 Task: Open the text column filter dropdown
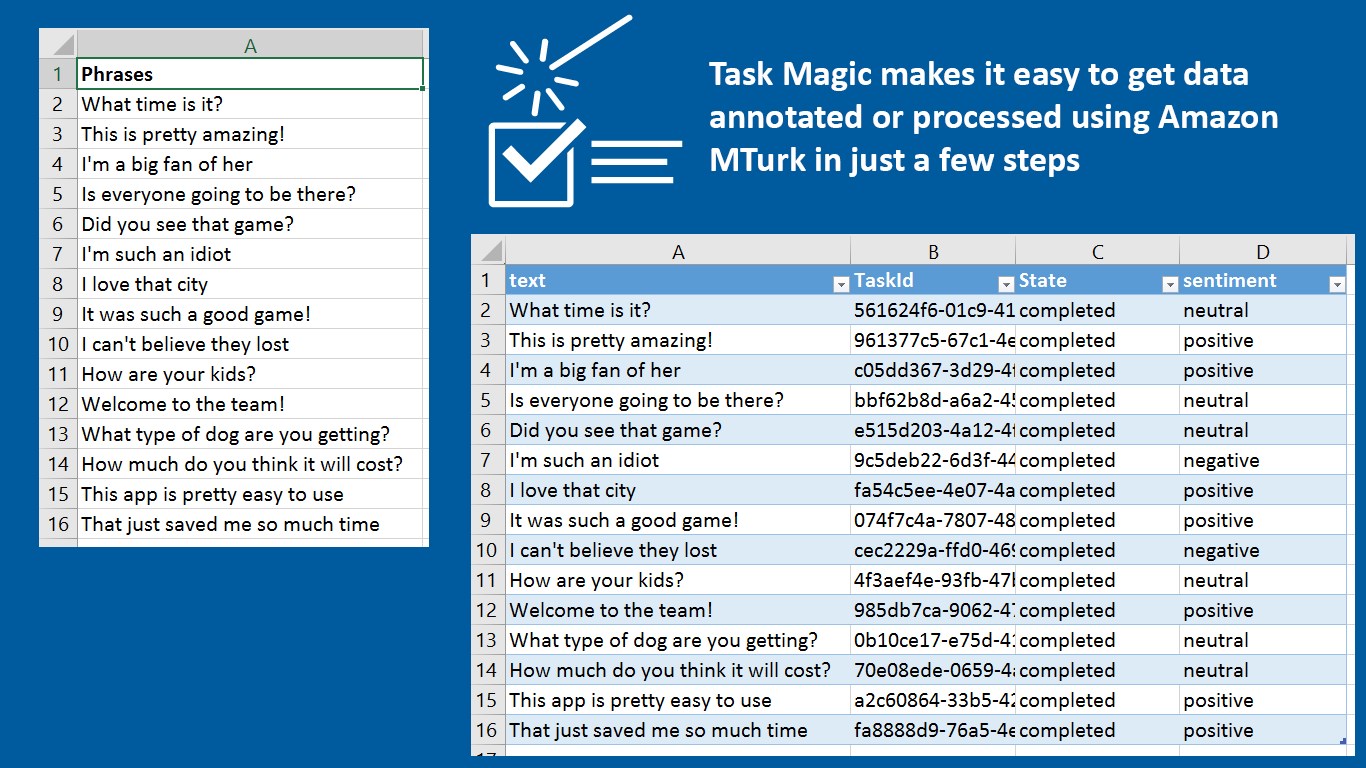(x=841, y=285)
